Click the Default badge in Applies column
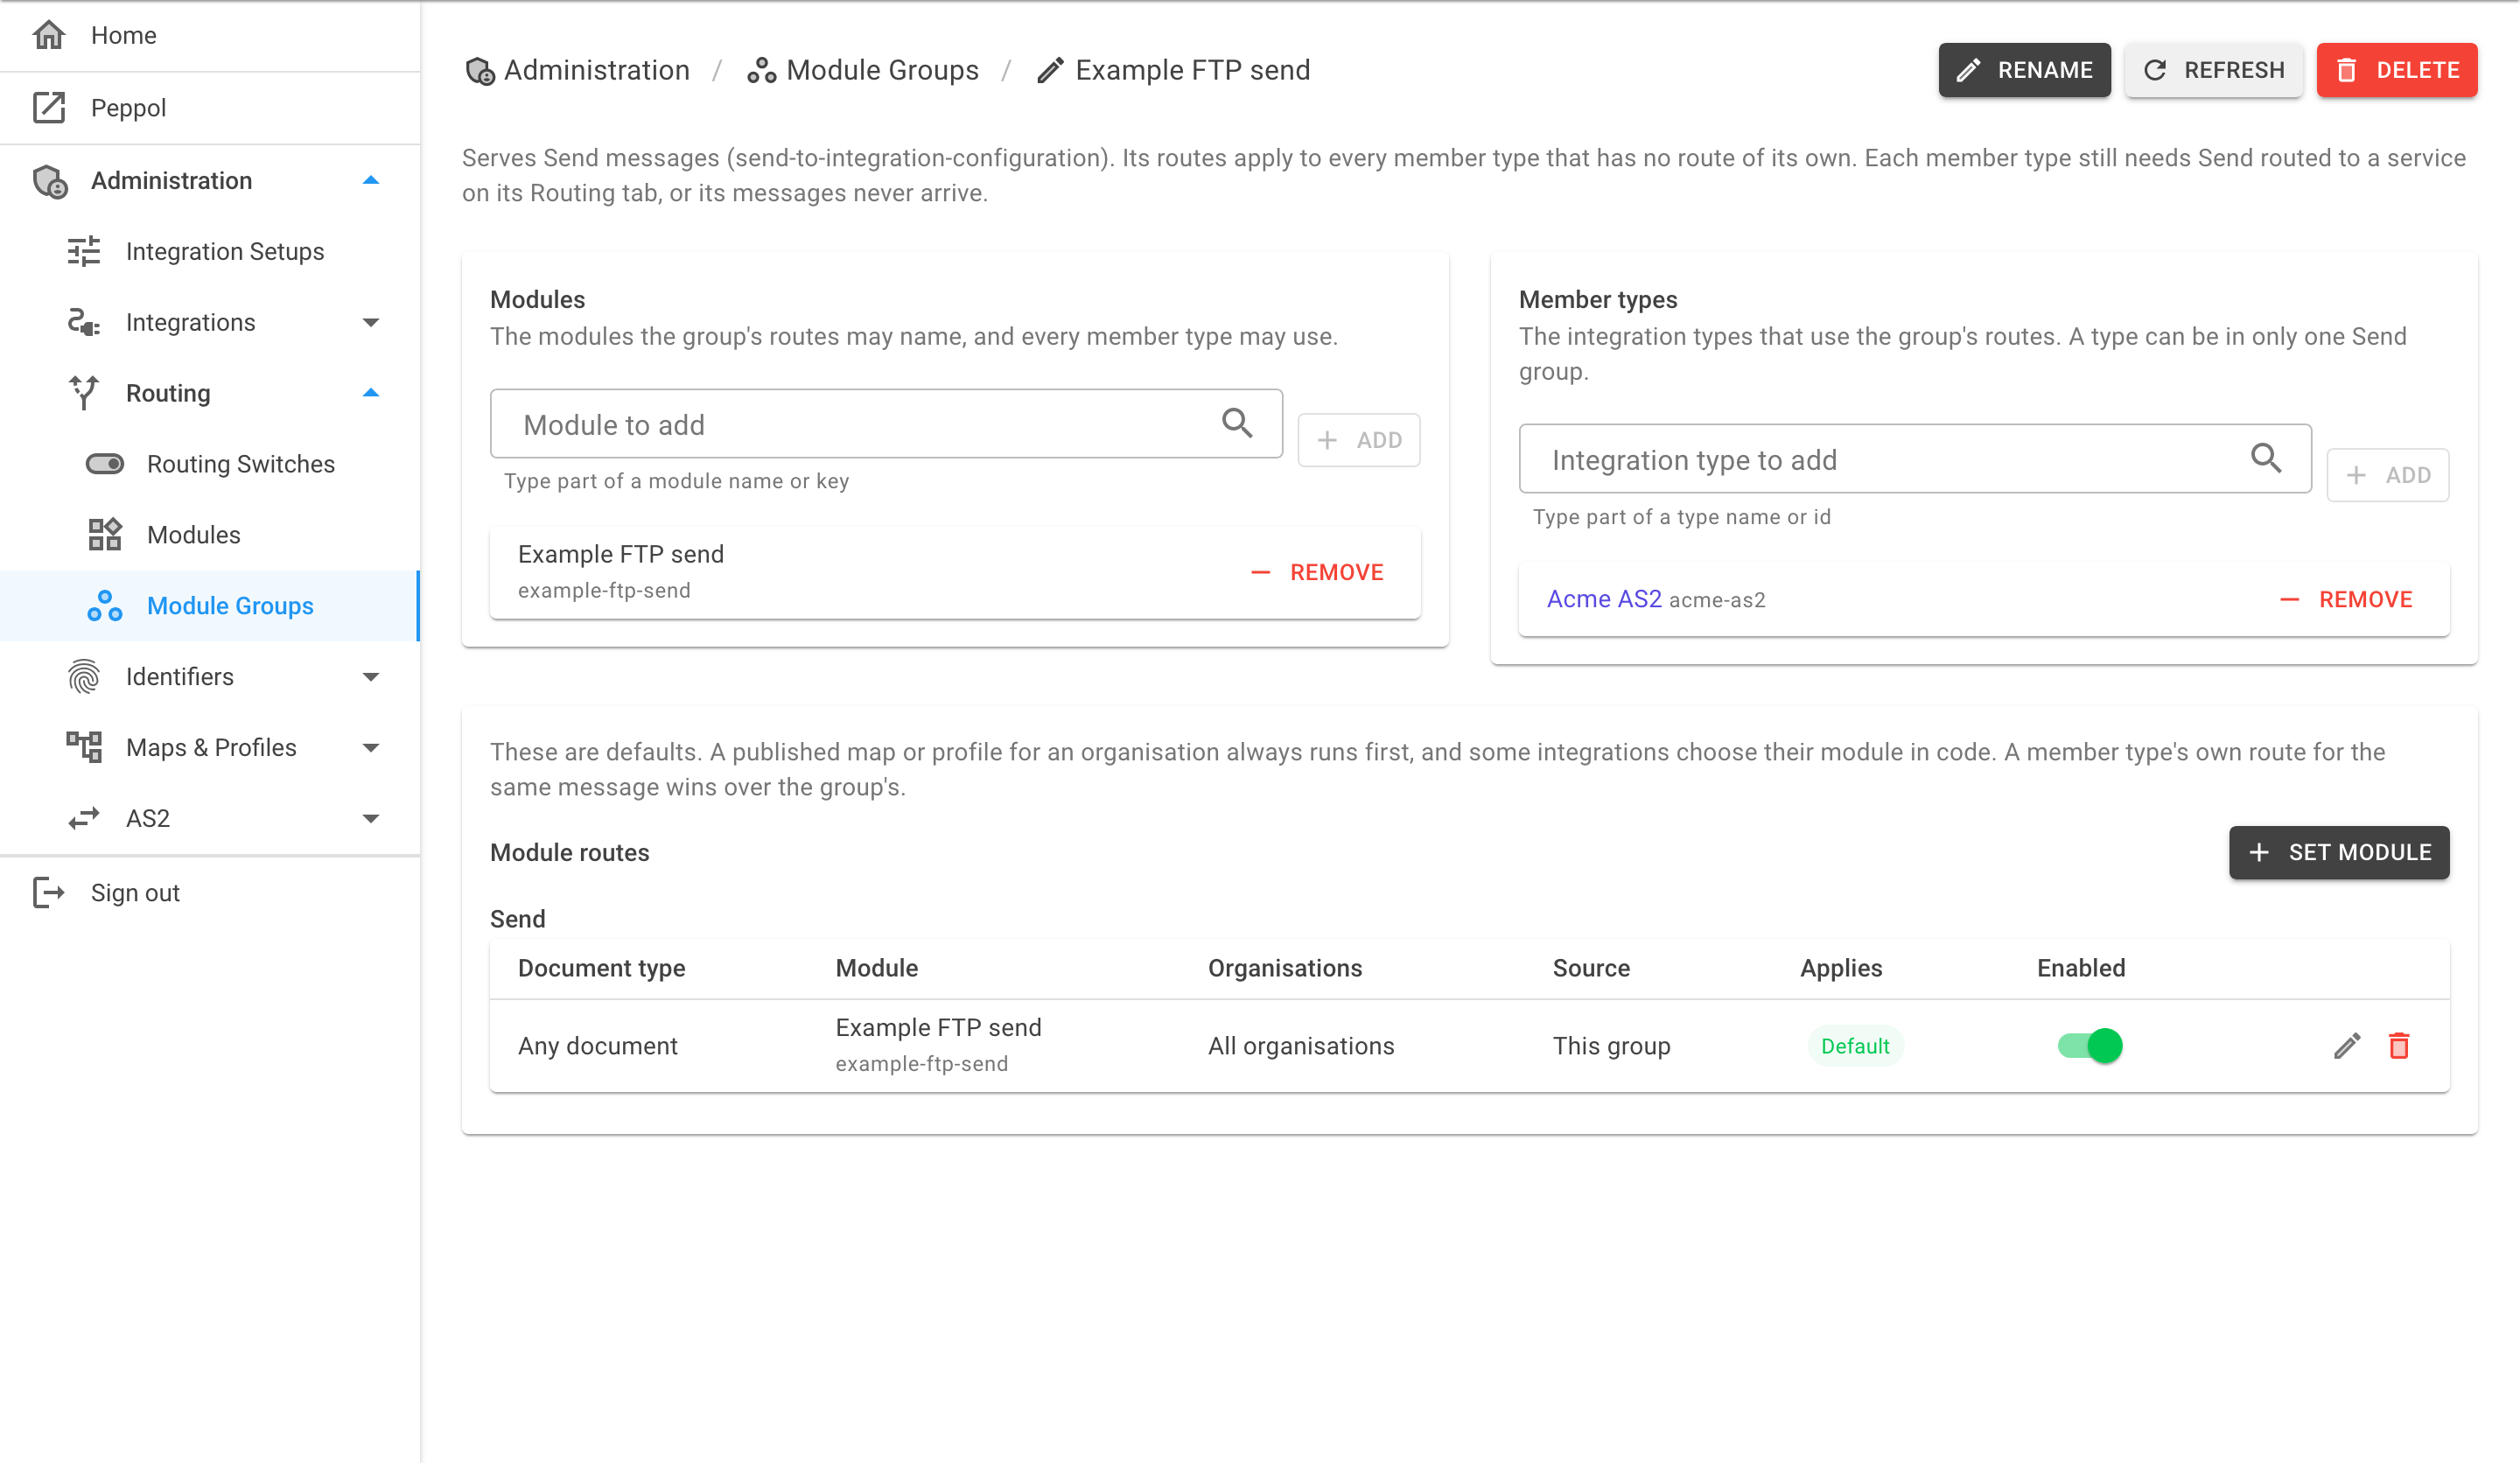Screen dimensions: 2520x1463 [1854, 1045]
